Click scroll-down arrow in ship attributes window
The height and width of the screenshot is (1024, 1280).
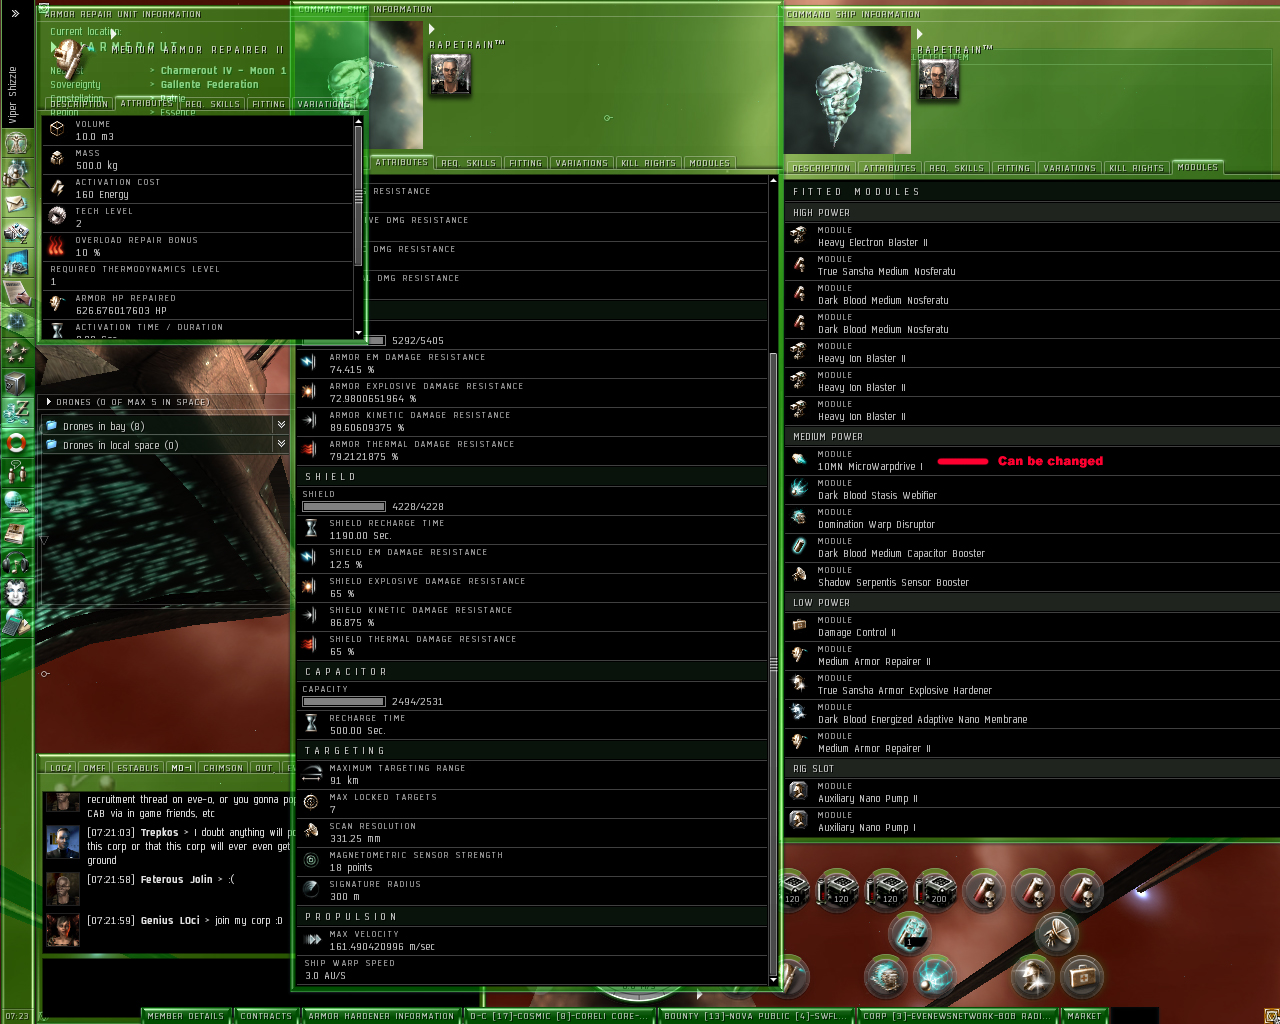tap(773, 979)
